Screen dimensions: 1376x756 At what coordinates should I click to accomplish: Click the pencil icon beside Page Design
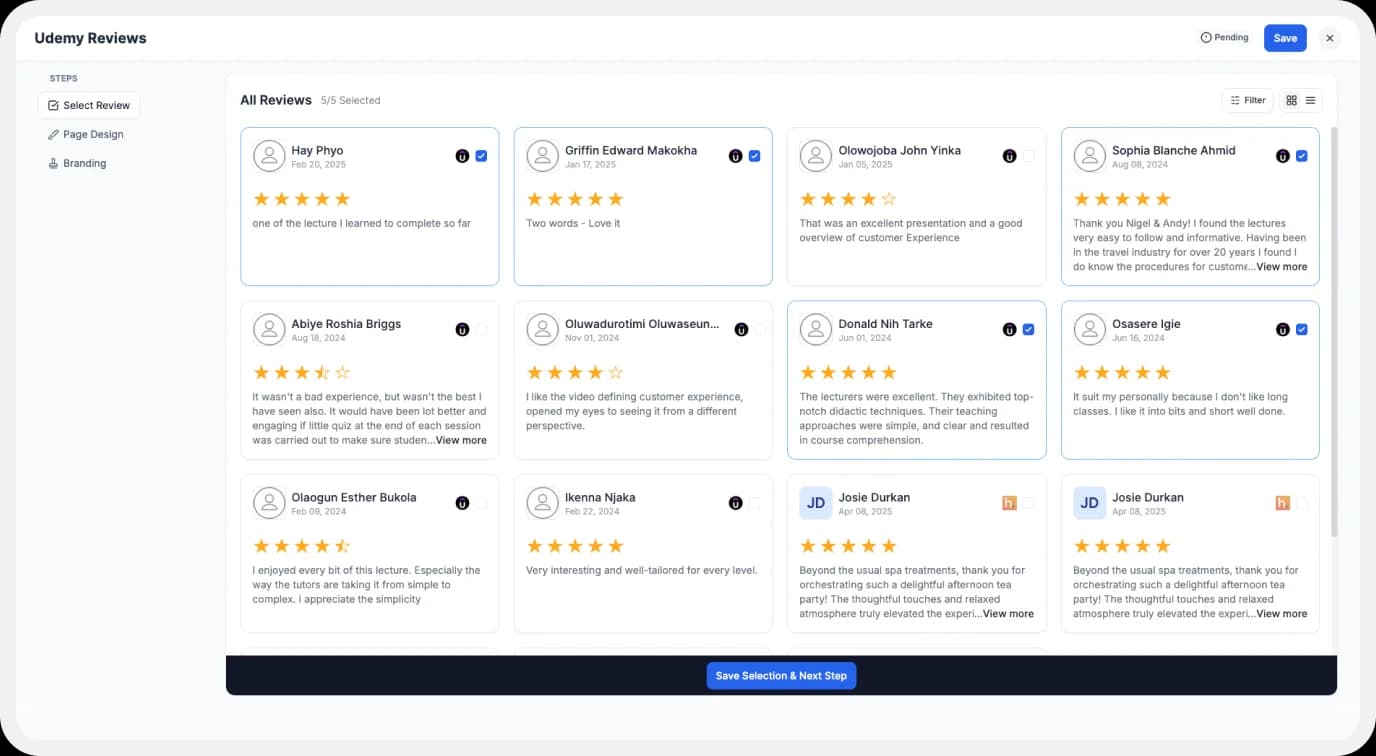[x=54, y=134]
